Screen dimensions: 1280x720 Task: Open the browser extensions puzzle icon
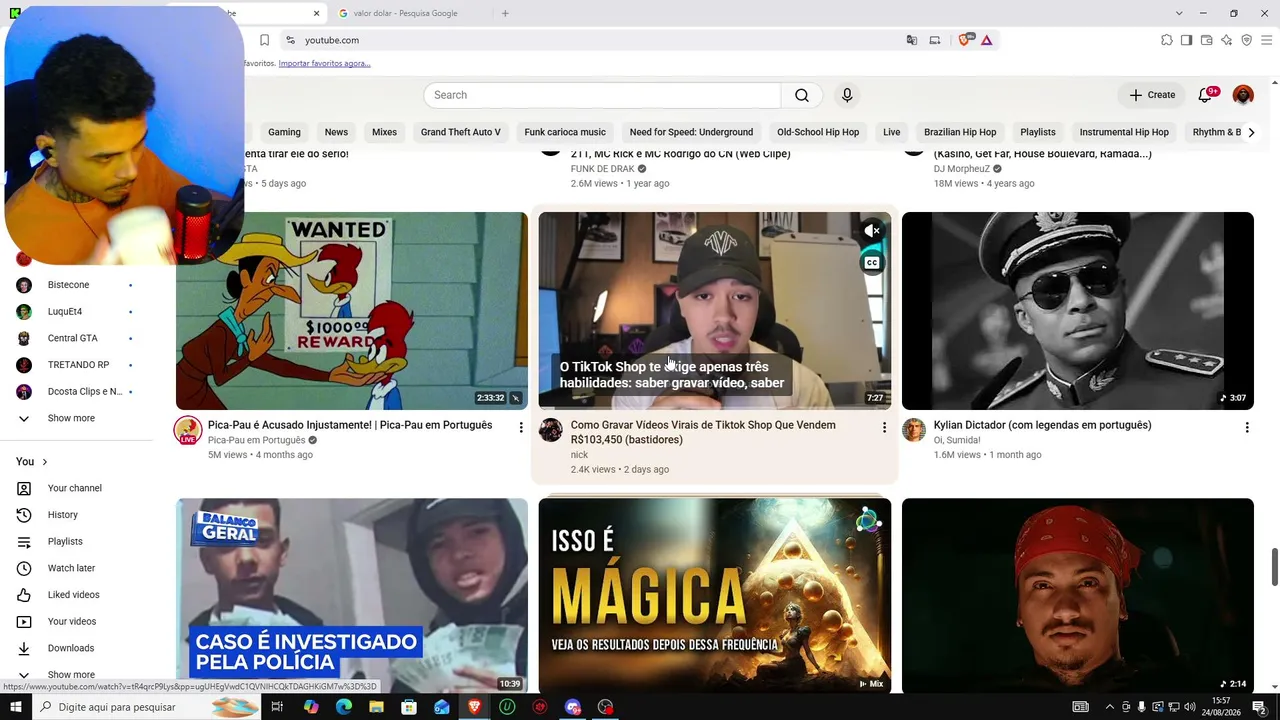[x=1166, y=40]
